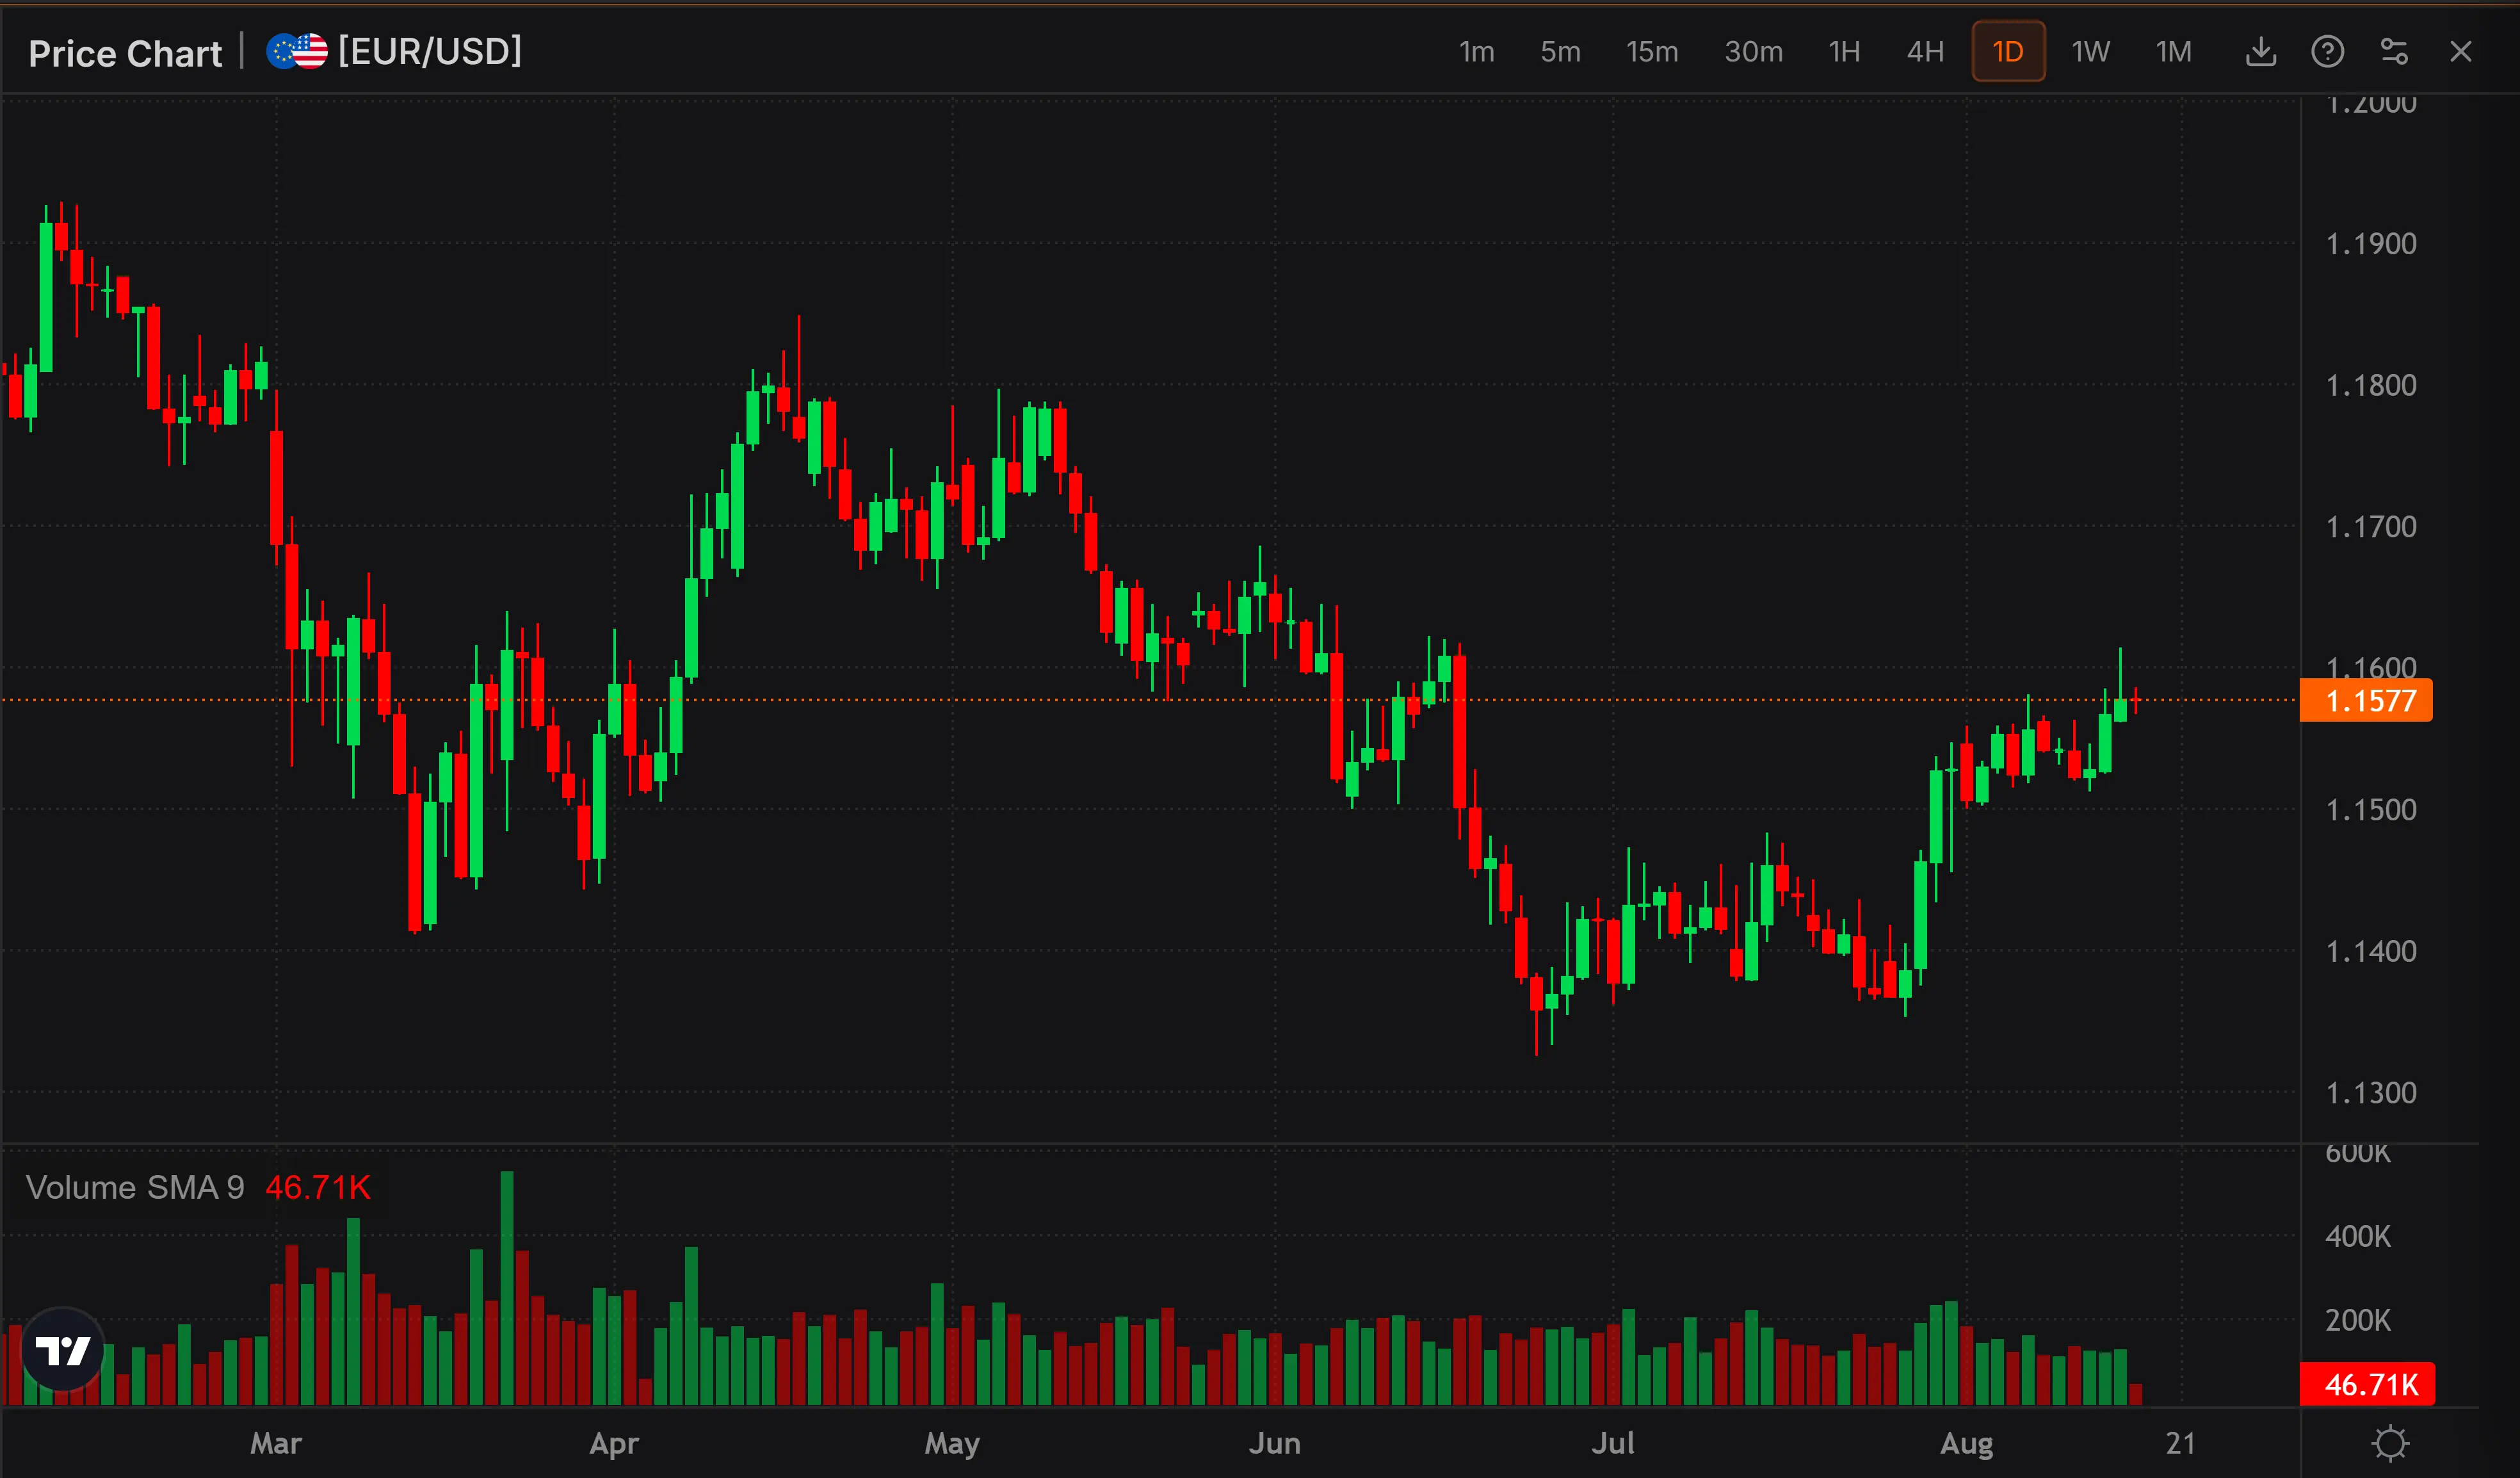Select the 4H timeframe
Viewport: 2520px width, 1478px height.
pyautogui.click(x=1925, y=51)
